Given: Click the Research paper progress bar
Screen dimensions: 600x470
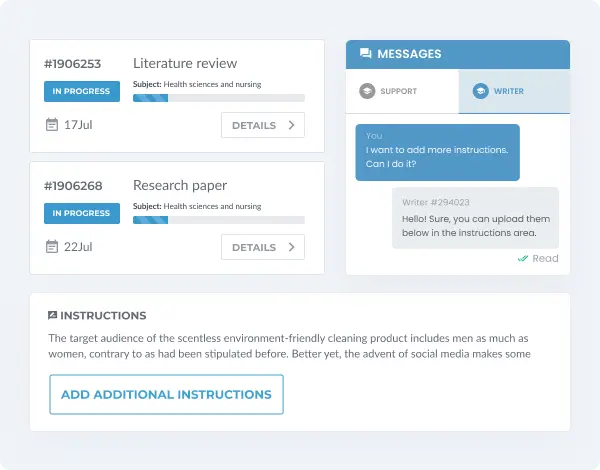Looking at the screenshot, I should 219,220.
